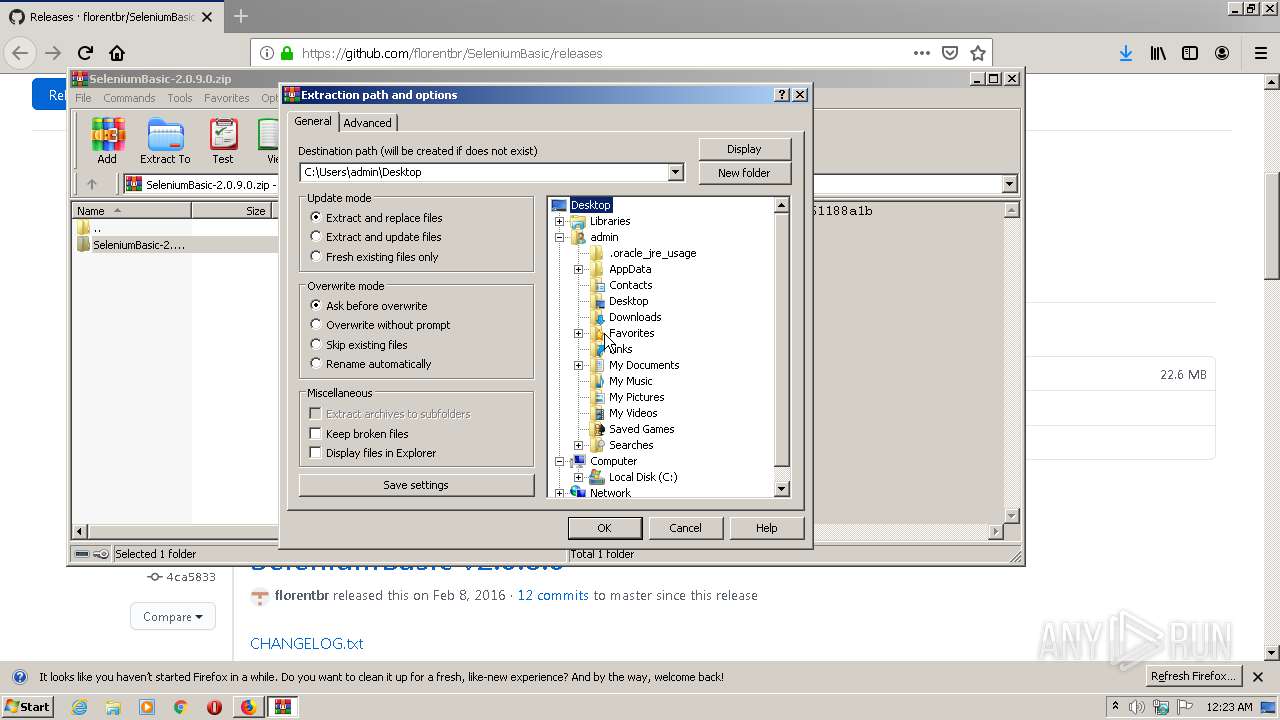
Task: Click Refresh Firefox button in notification bar
Action: (1193, 677)
